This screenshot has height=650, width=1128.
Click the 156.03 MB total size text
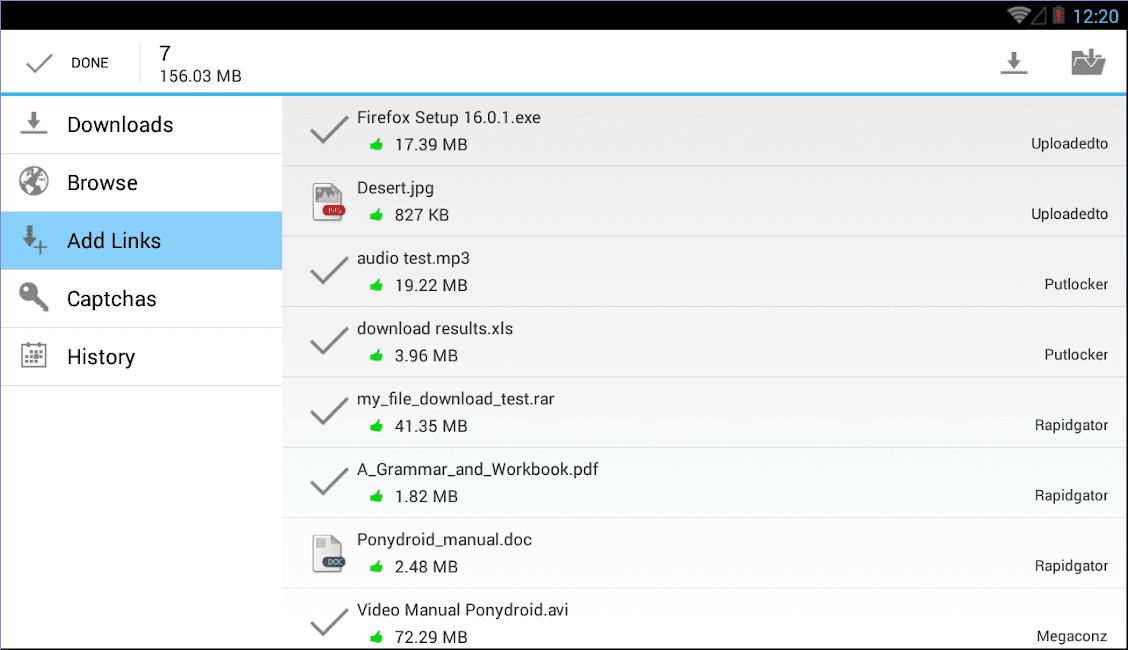point(201,76)
